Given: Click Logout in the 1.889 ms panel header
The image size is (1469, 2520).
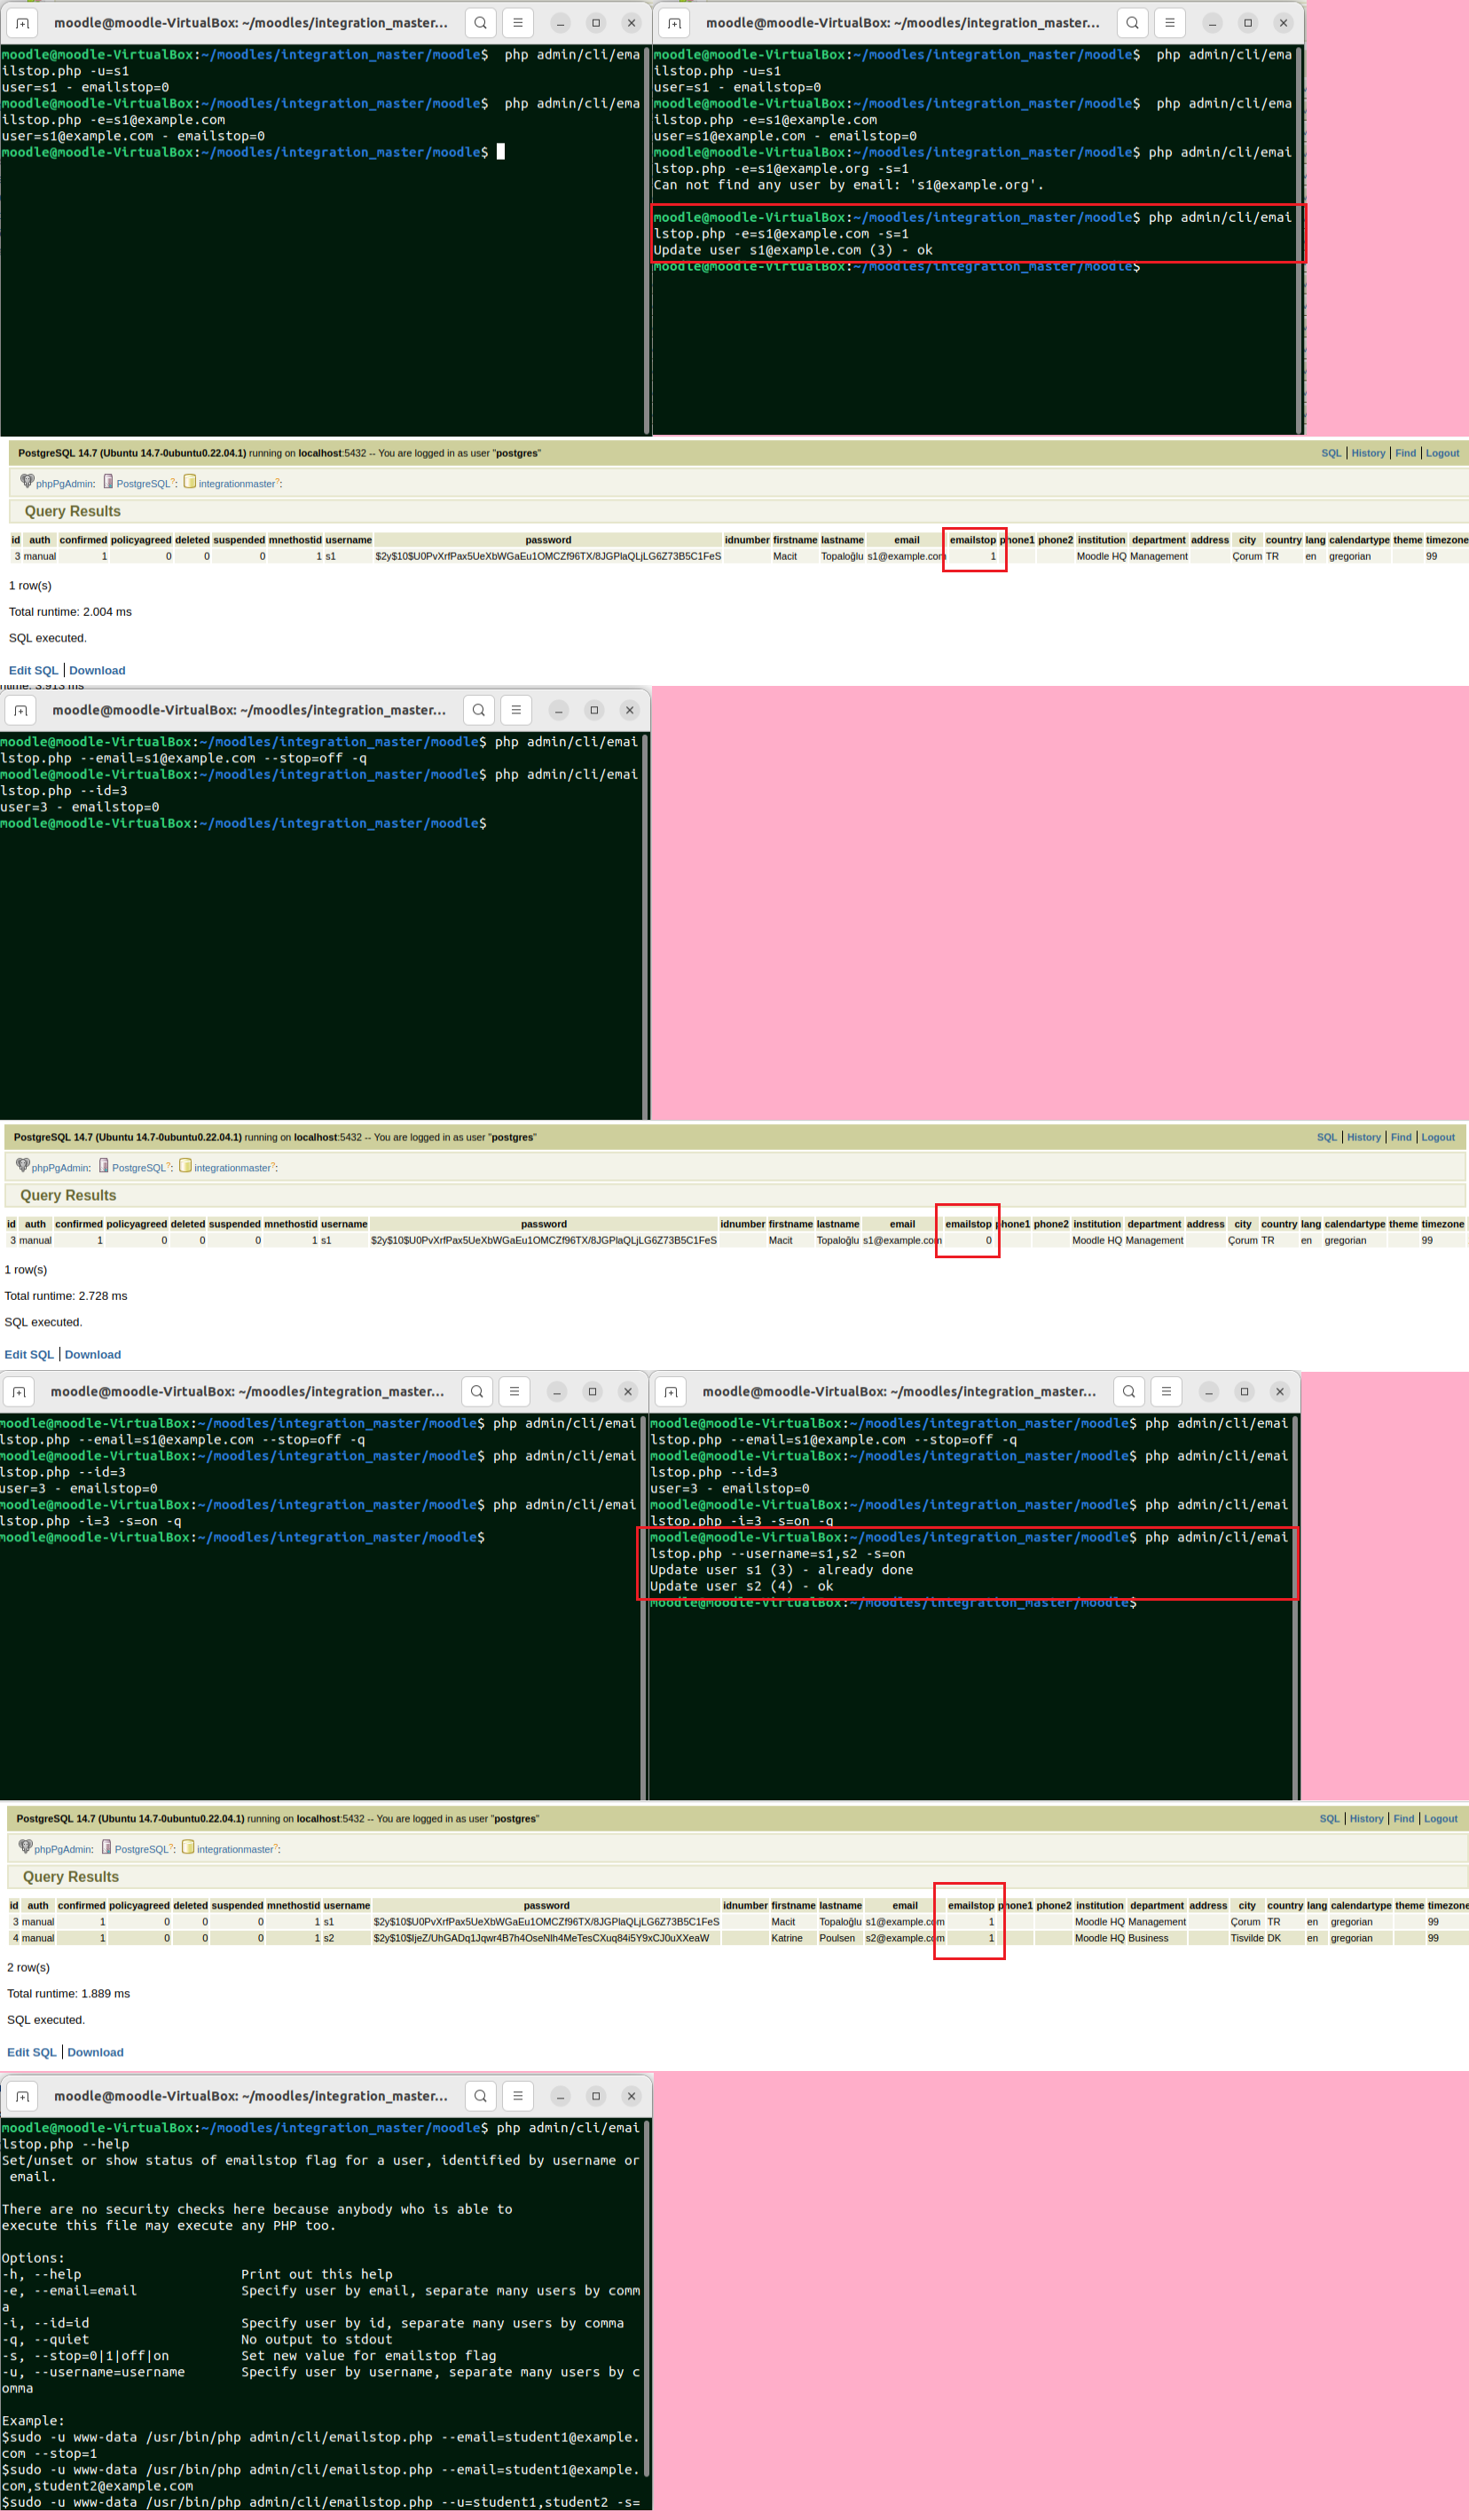Looking at the screenshot, I should click(x=1440, y=1818).
